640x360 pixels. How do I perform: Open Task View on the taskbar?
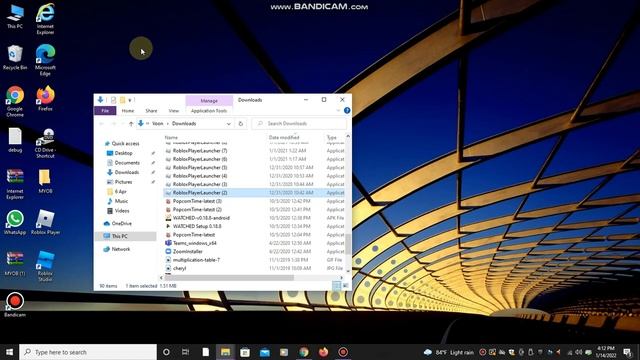click(185, 352)
